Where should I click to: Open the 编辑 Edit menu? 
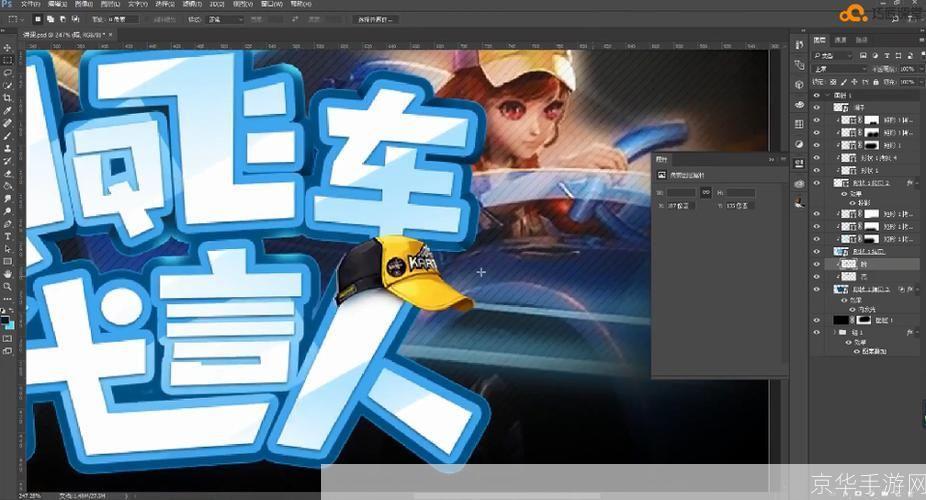pos(57,4)
